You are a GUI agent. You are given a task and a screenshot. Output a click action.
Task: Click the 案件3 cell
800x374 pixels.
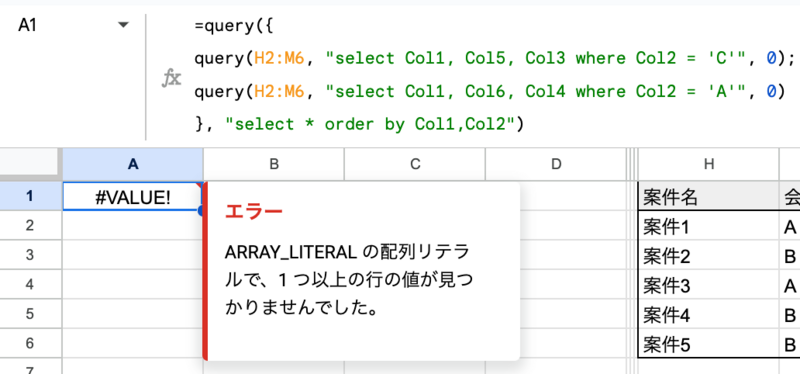(709, 284)
